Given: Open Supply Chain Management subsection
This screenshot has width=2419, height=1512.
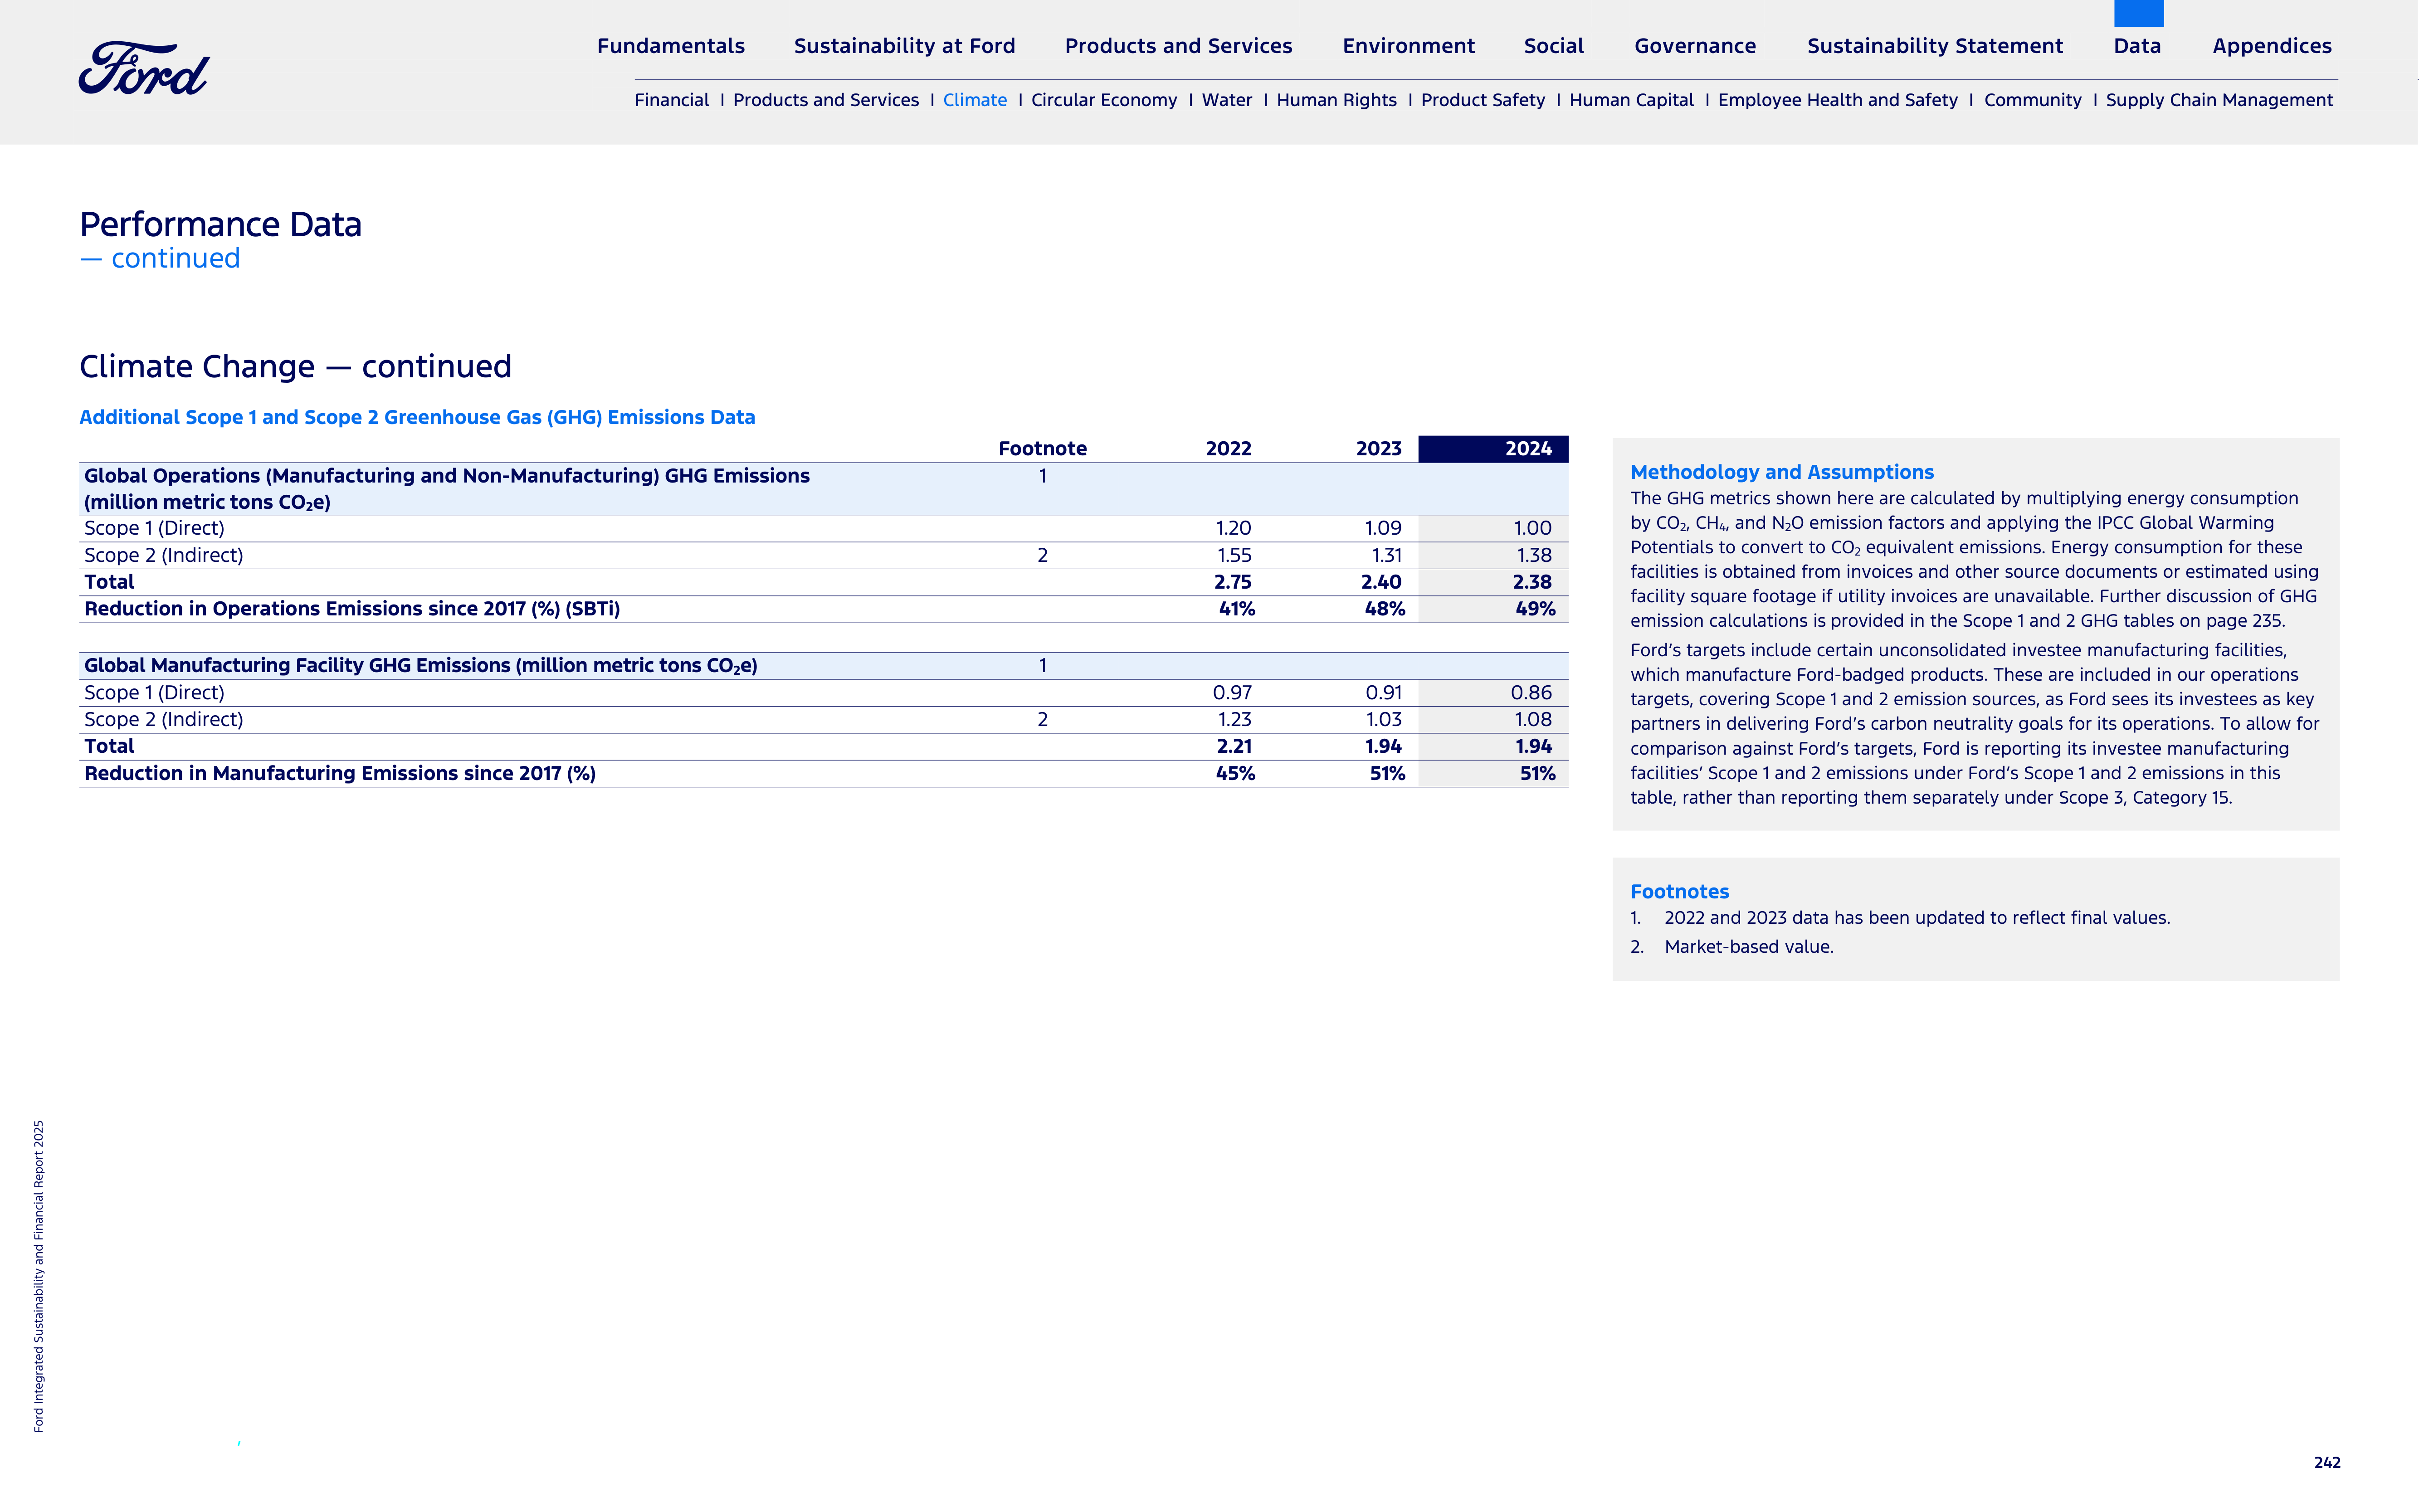Looking at the screenshot, I should click(2219, 100).
